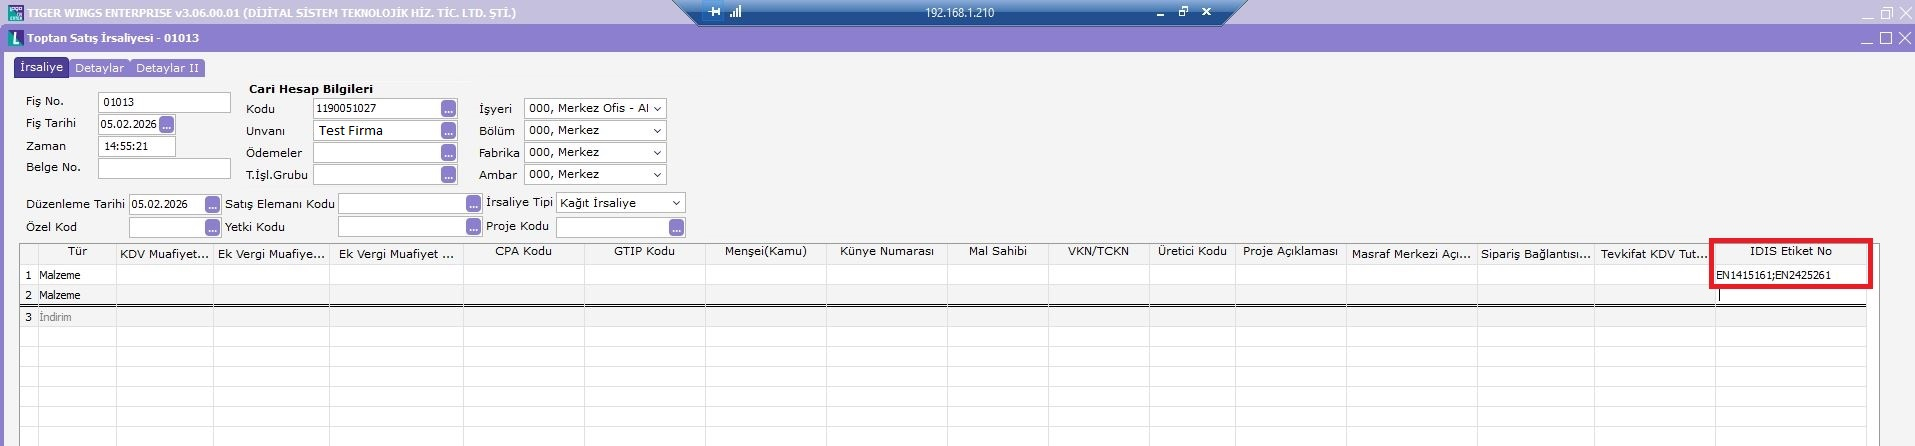This screenshot has height=446, width=1915.
Task: Click the Unvanı lookup button
Action: [448, 131]
